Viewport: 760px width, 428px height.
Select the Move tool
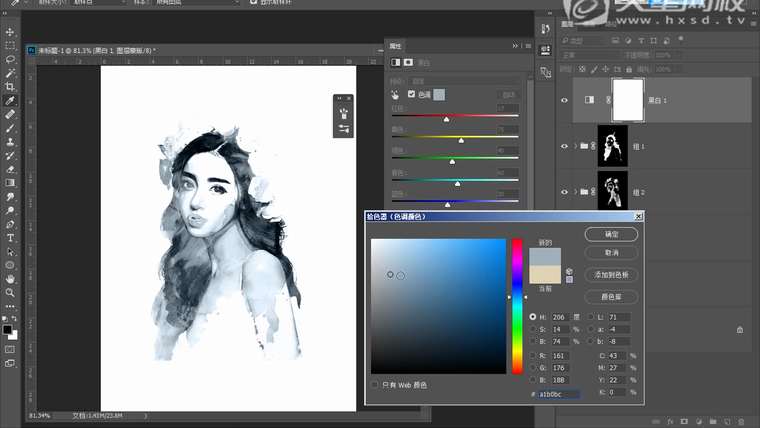(x=10, y=32)
